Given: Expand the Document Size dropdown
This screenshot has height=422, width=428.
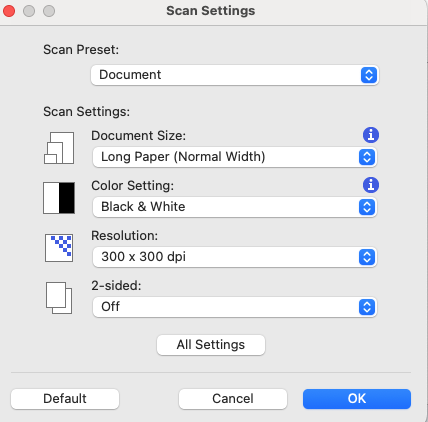Looking at the screenshot, I should [235, 157].
